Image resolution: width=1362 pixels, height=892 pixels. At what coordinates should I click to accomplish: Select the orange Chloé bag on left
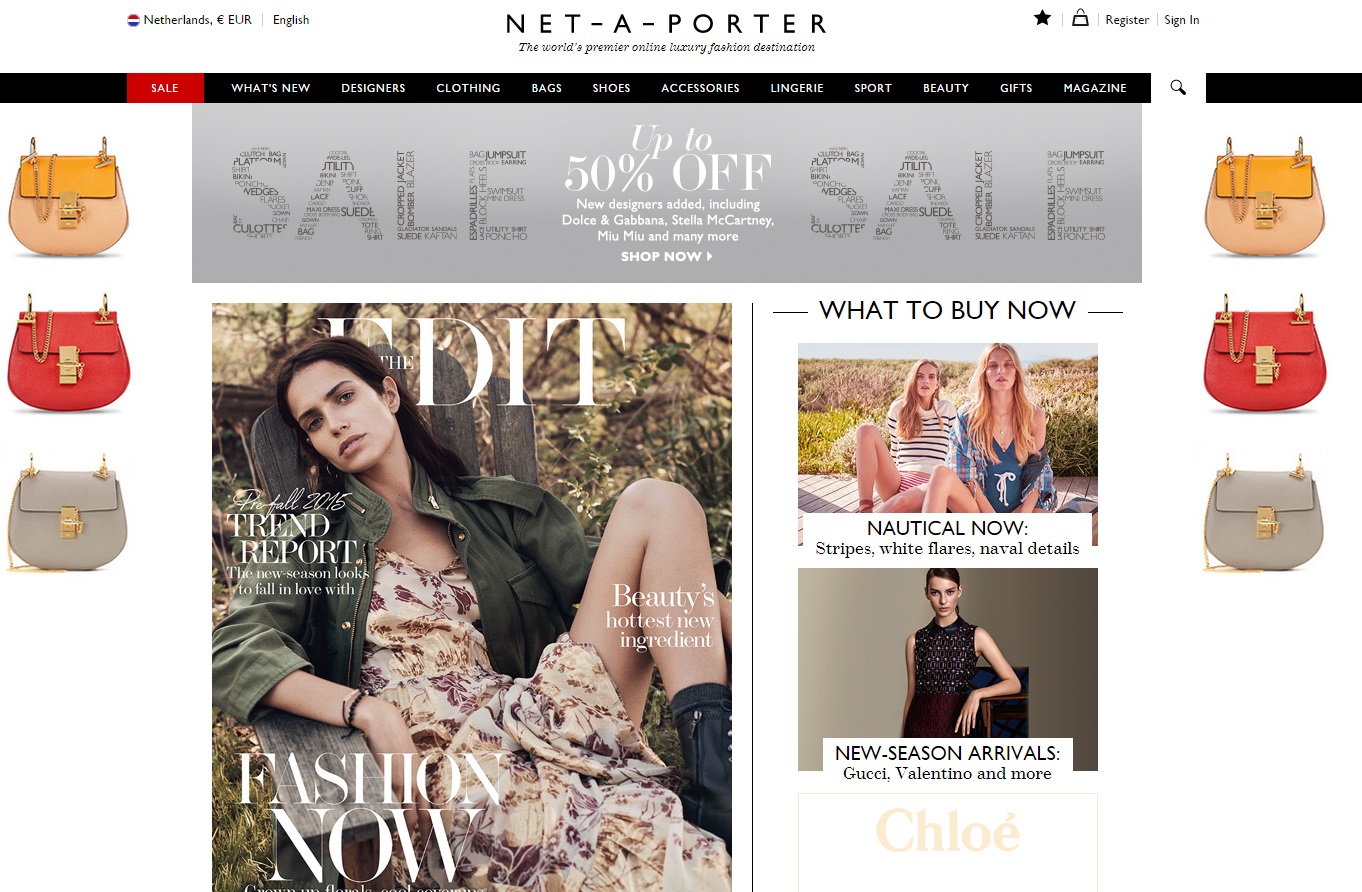[x=68, y=196]
